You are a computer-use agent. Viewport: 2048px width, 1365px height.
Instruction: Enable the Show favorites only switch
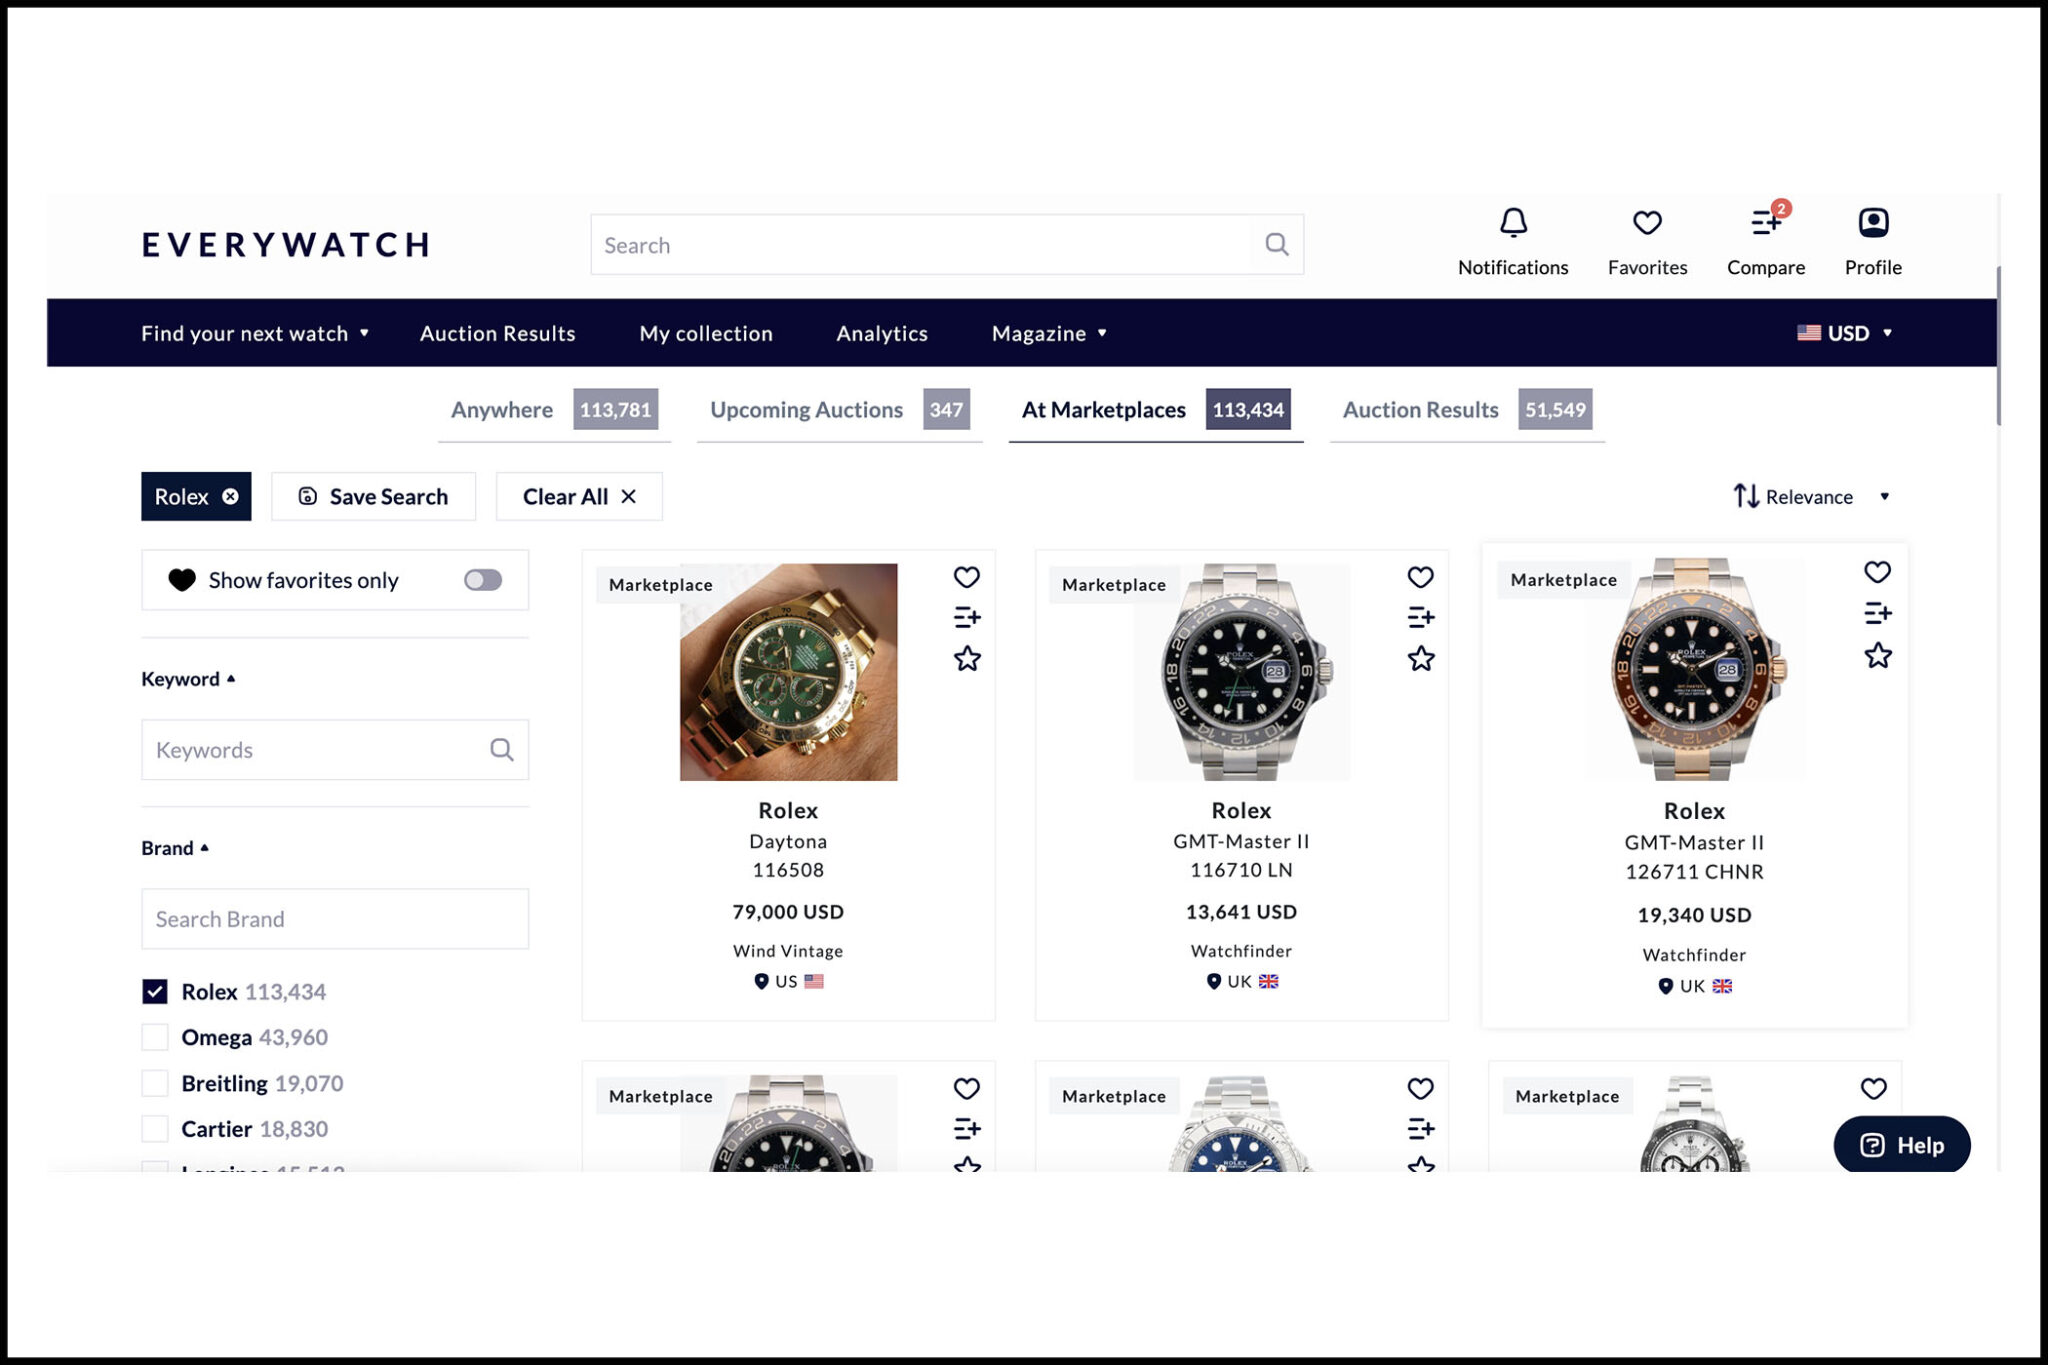tap(482, 580)
